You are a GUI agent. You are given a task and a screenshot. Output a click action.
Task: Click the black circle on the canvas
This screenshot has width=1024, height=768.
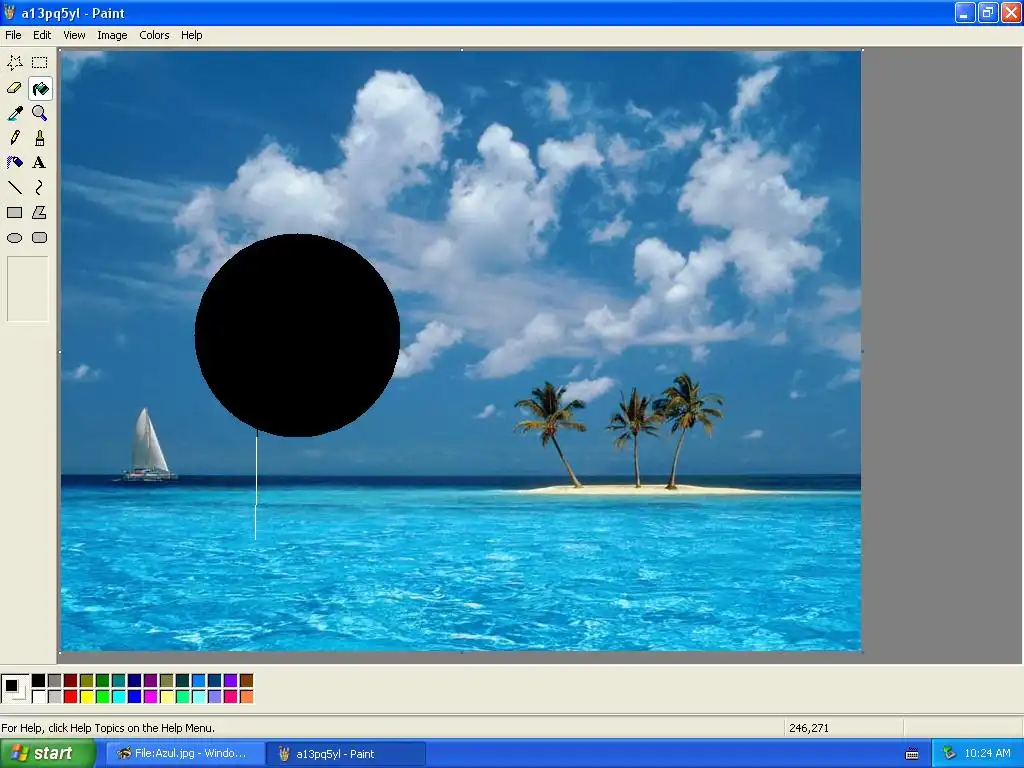click(297, 335)
